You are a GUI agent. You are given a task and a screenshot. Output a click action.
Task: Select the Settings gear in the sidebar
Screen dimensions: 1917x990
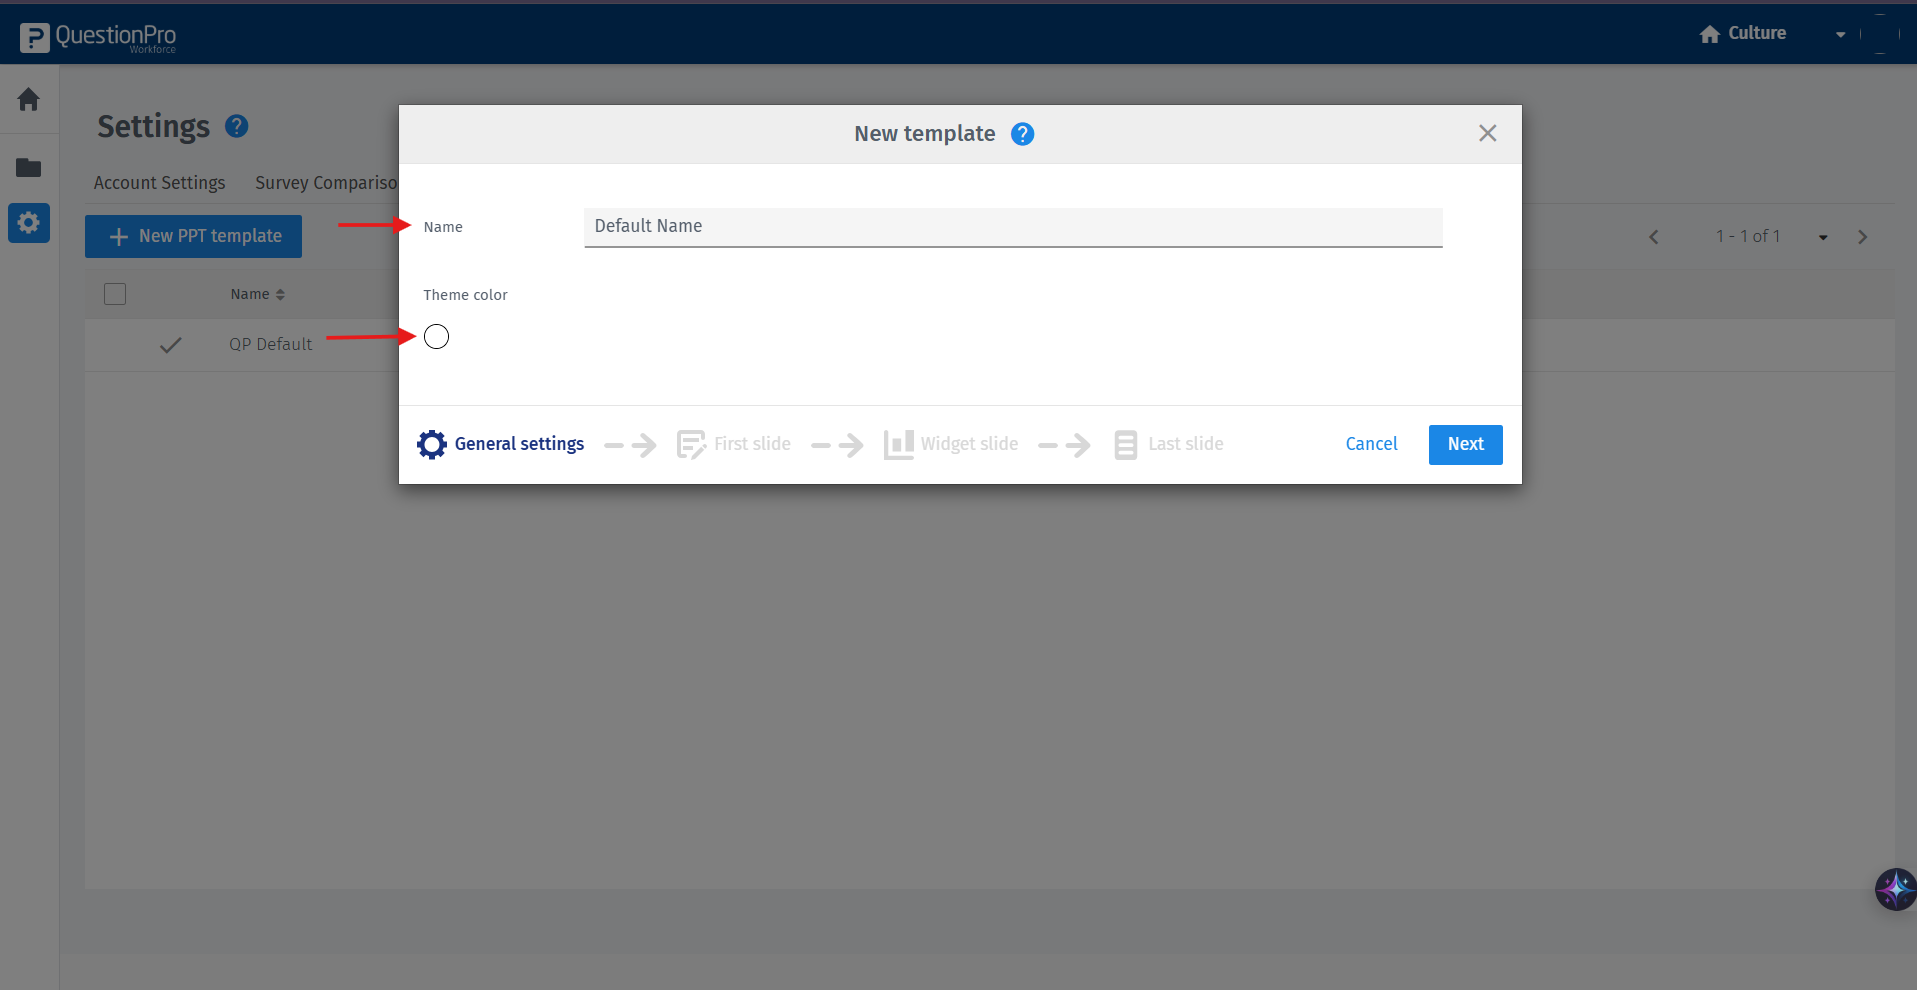pos(29,222)
